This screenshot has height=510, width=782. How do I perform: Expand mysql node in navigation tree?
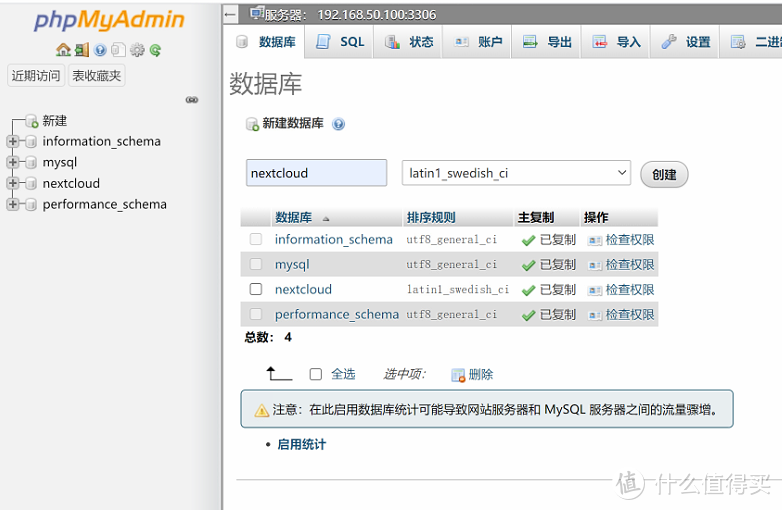pos(13,163)
